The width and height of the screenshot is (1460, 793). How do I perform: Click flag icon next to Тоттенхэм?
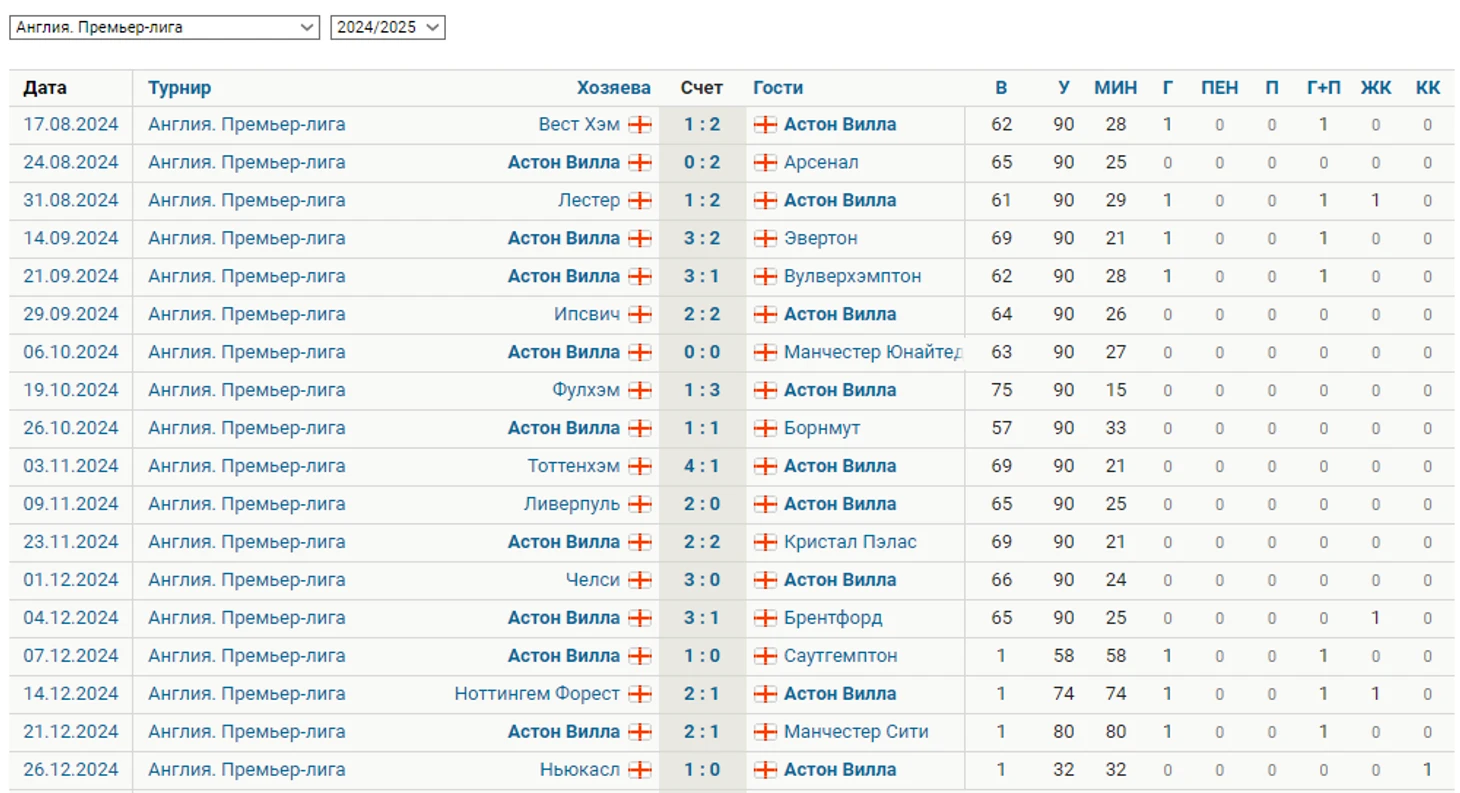[x=640, y=467]
